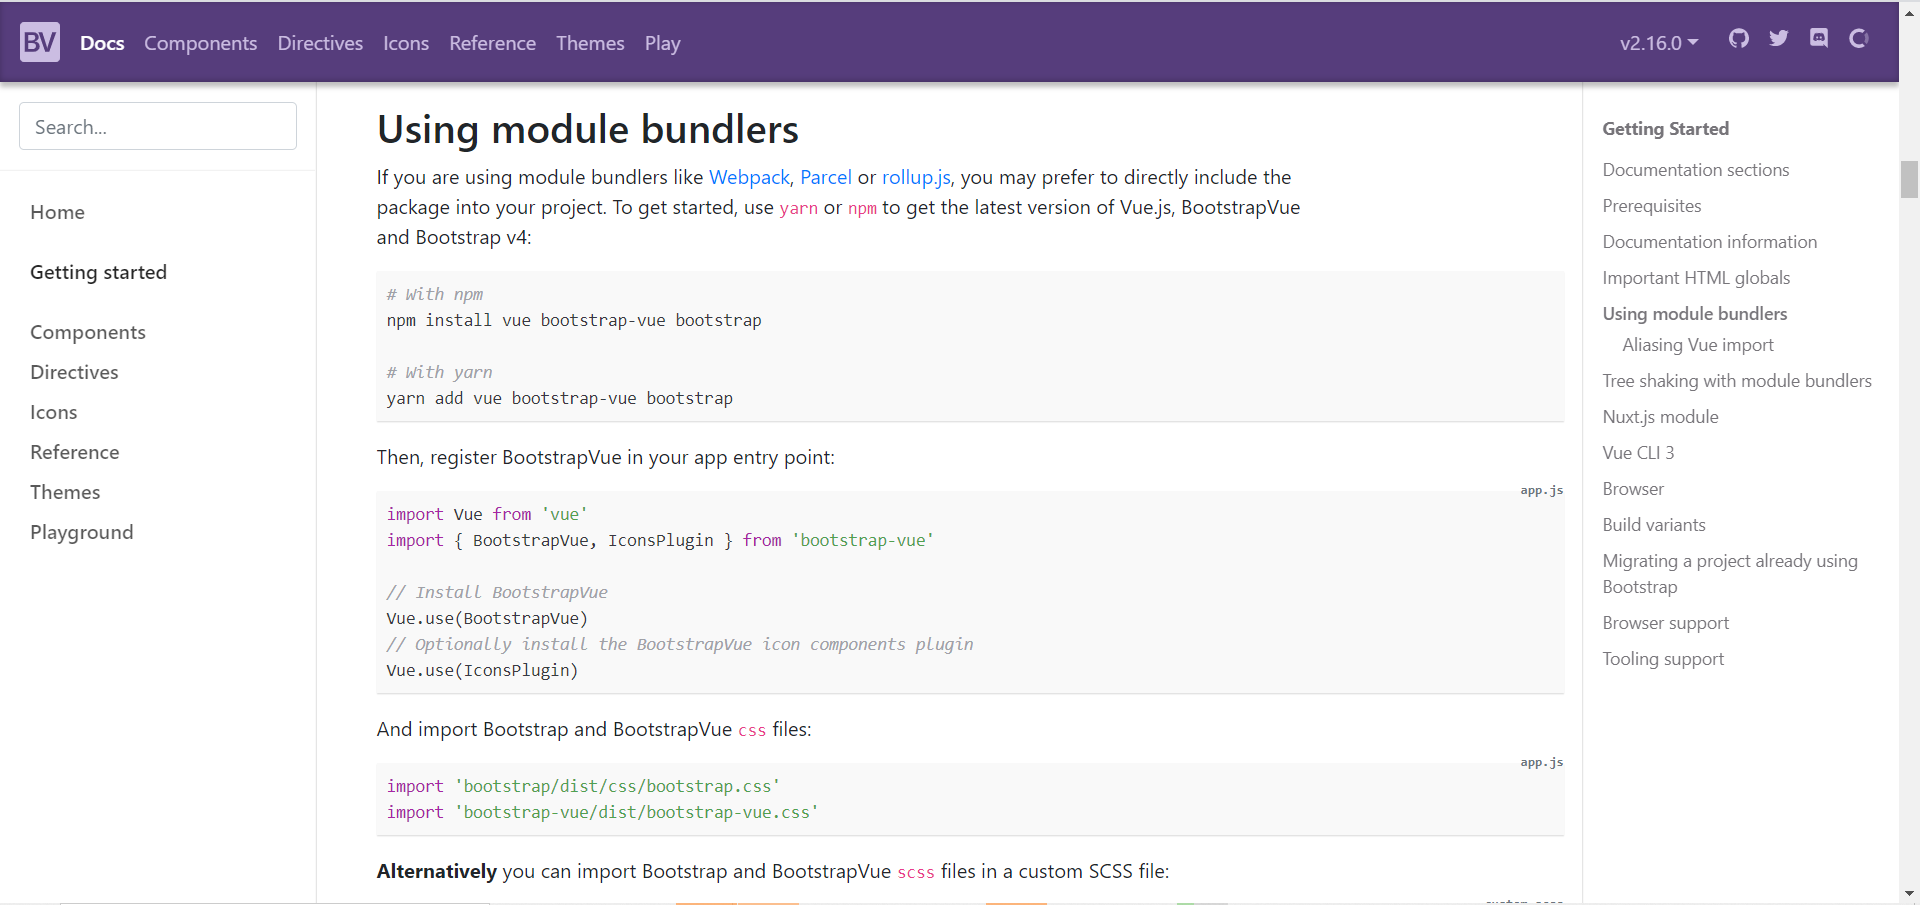Open Playground in left sidebar
Image resolution: width=1920 pixels, height=905 pixels.
81,532
